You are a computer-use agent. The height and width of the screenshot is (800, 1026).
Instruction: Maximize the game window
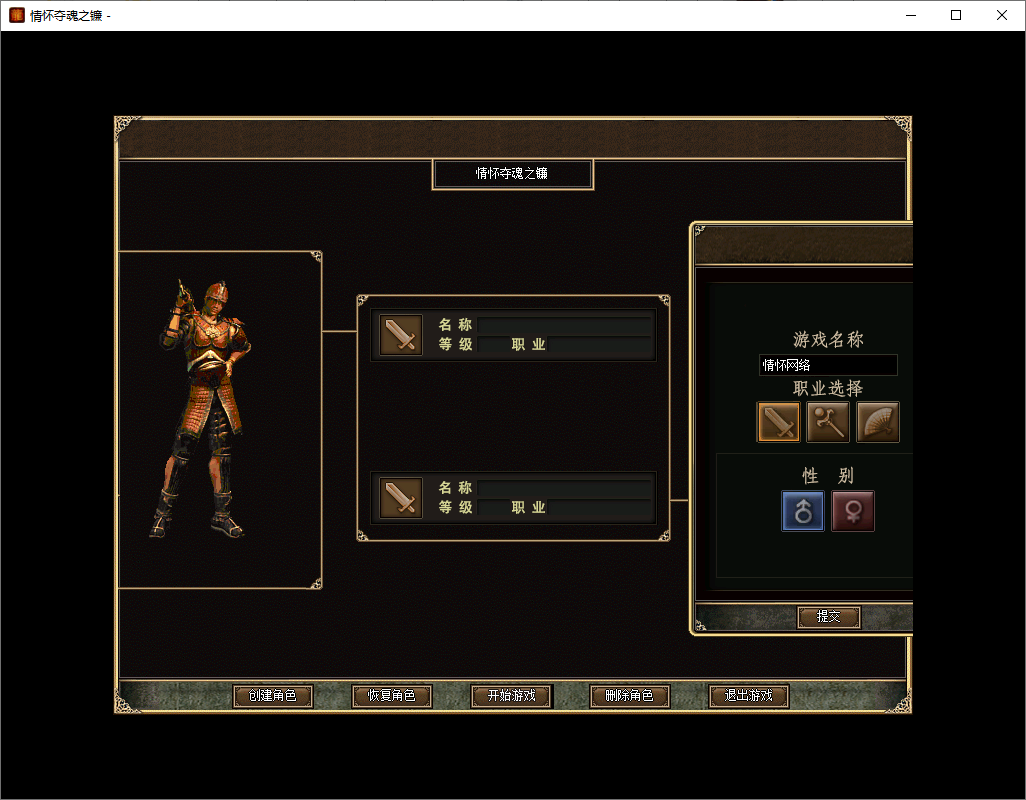click(x=956, y=15)
